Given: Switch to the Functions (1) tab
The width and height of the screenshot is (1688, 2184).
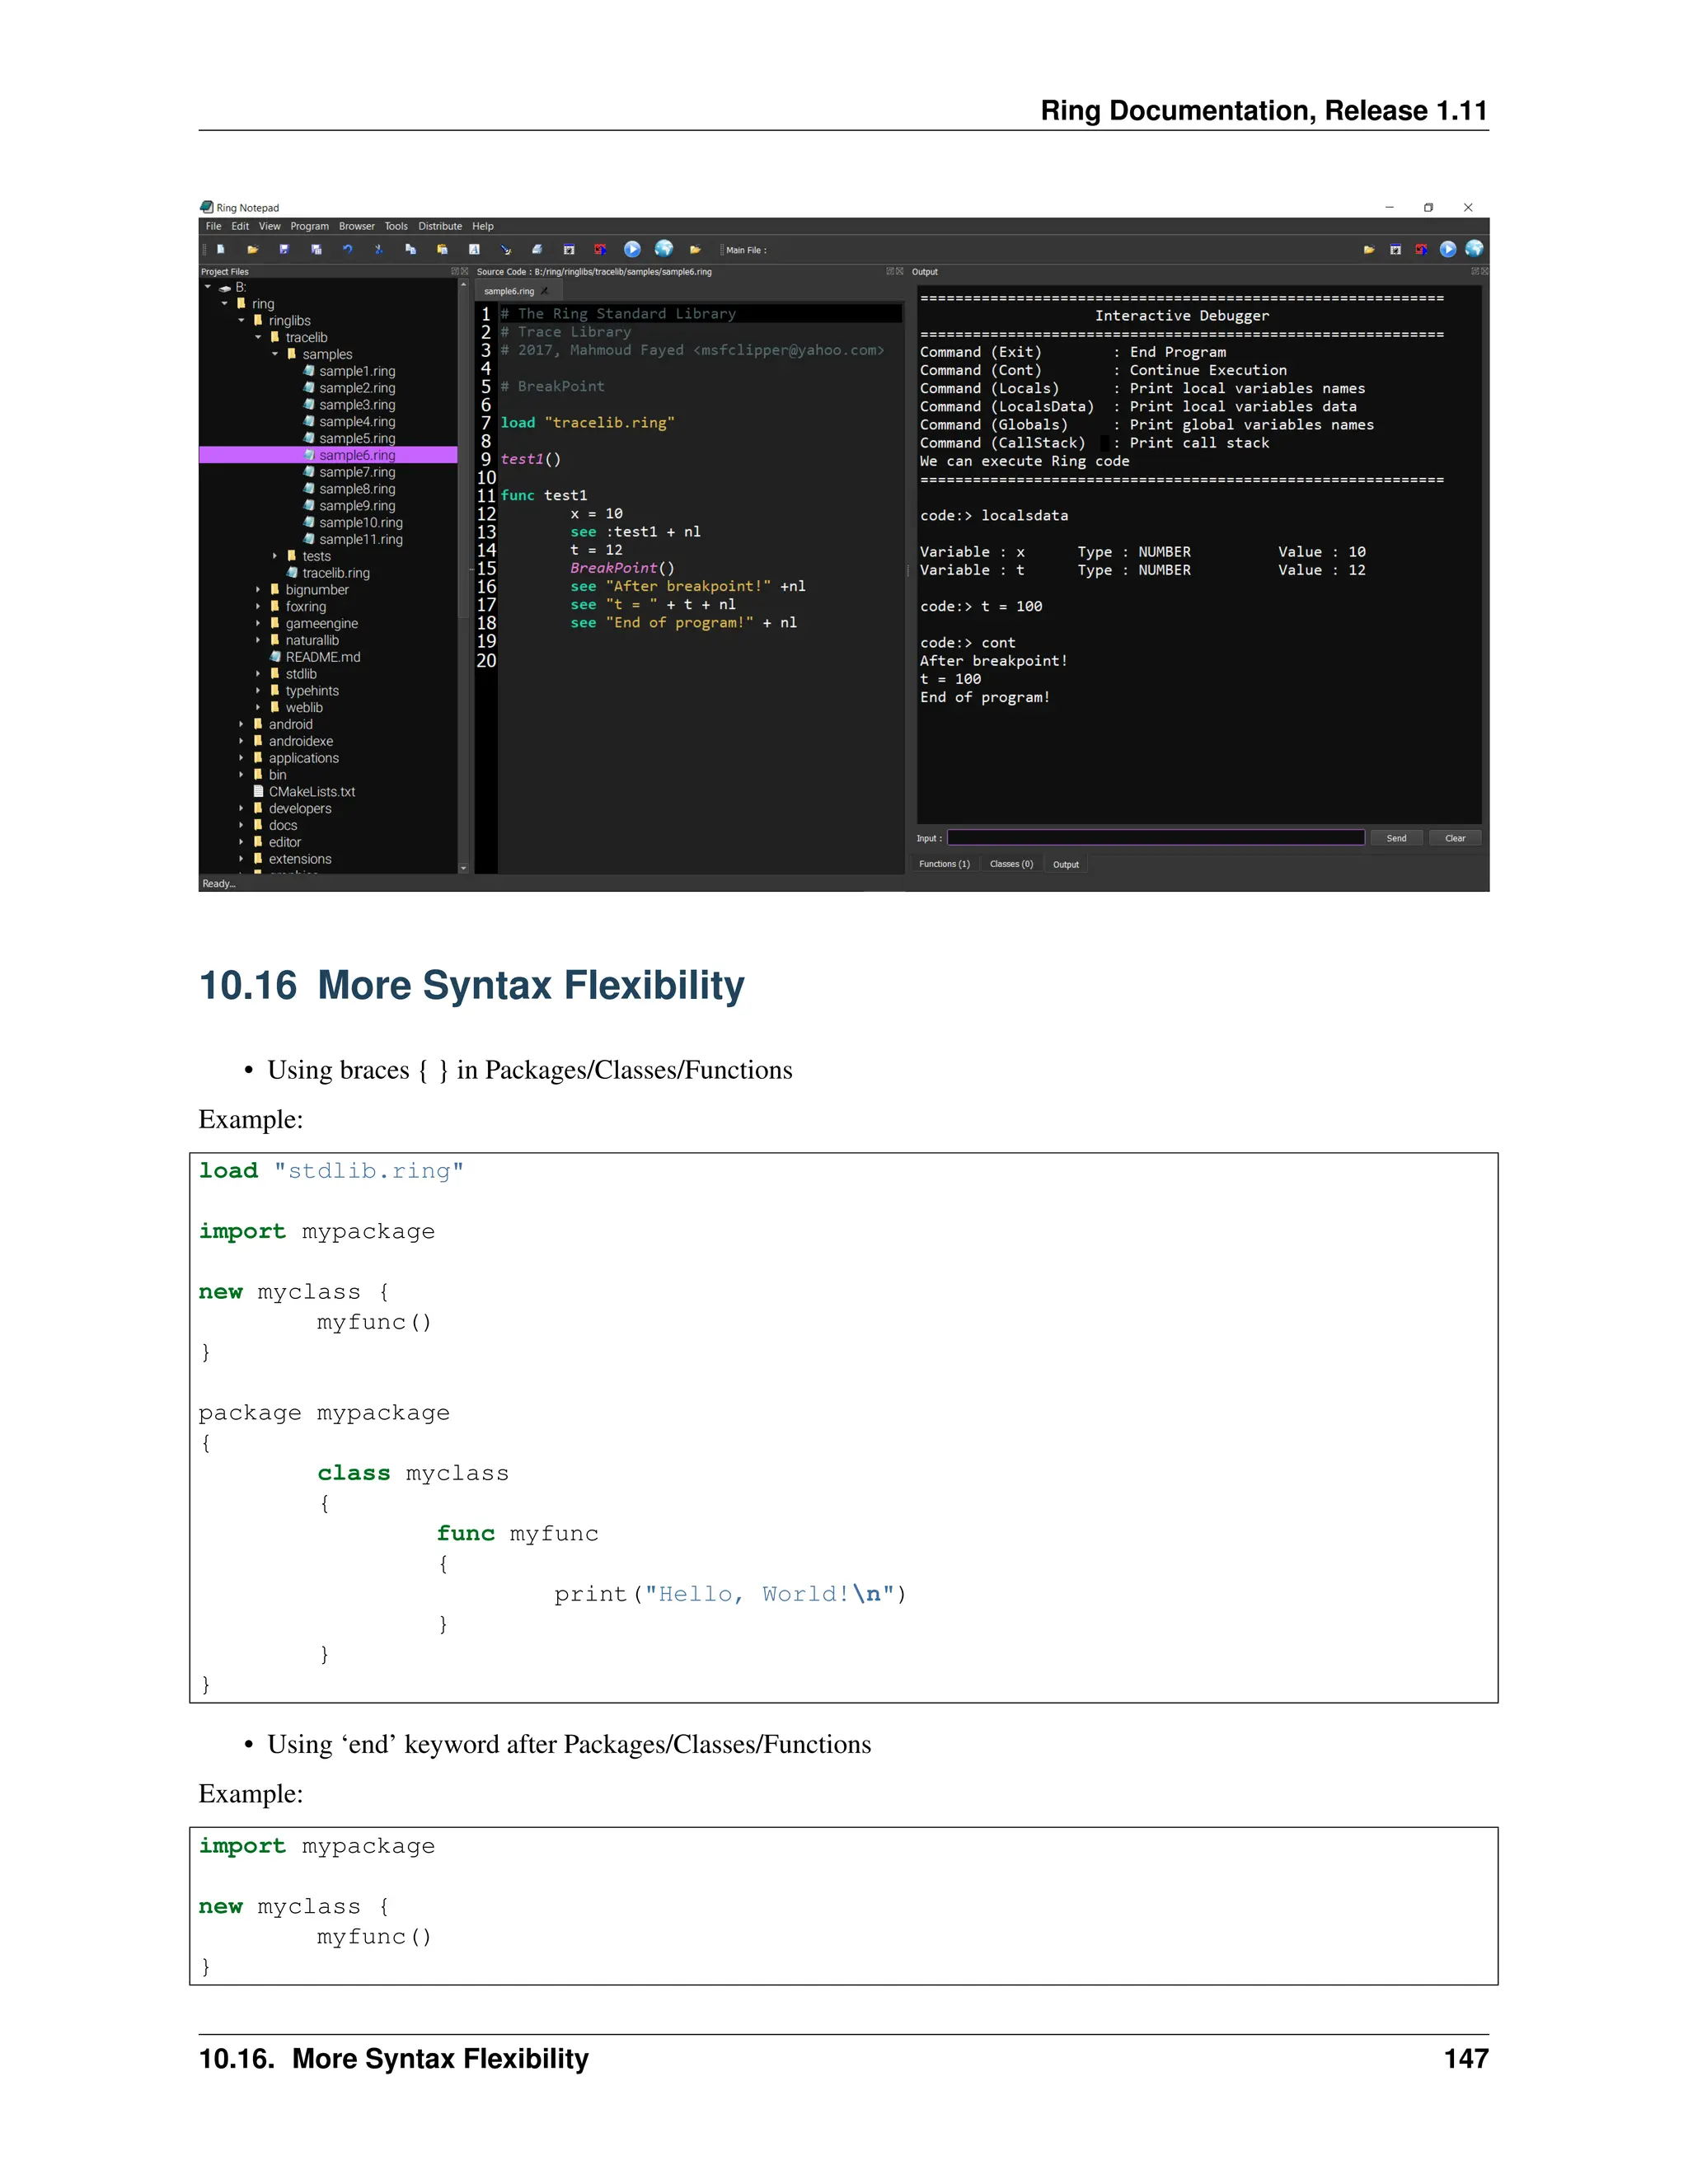Looking at the screenshot, I should (944, 864).
